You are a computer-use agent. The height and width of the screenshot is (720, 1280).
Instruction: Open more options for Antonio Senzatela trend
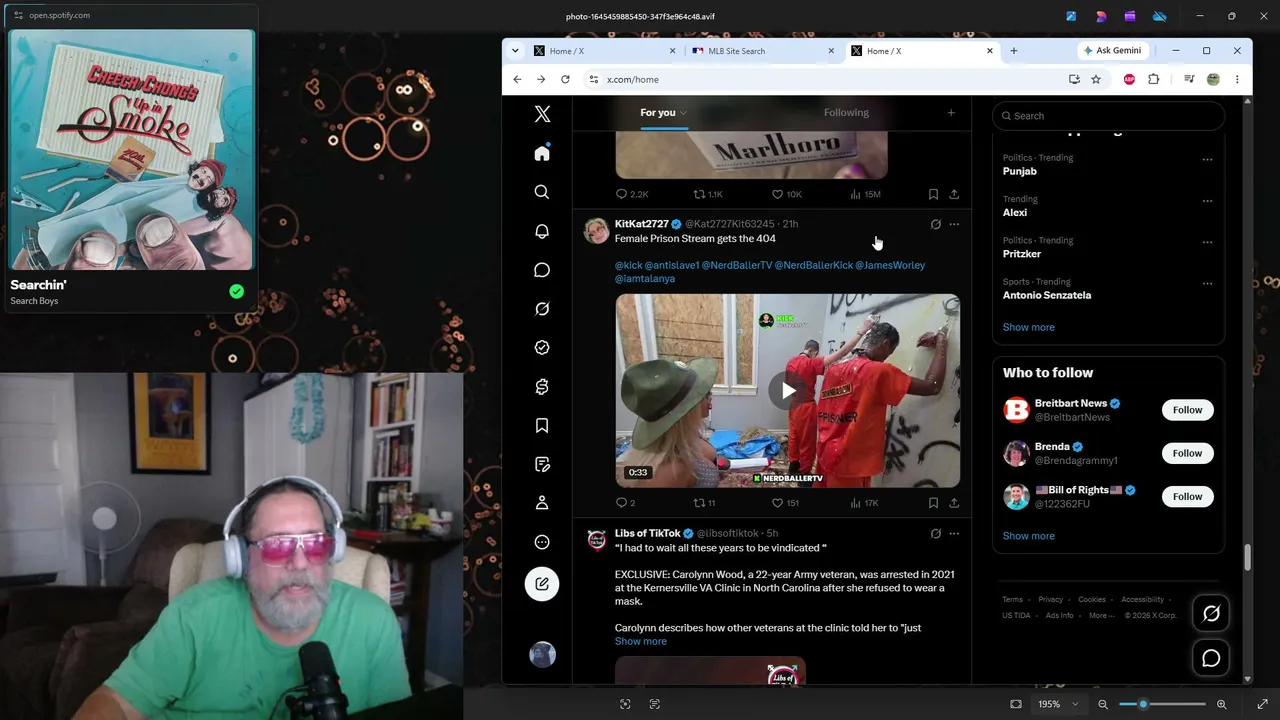point(1207,283)
